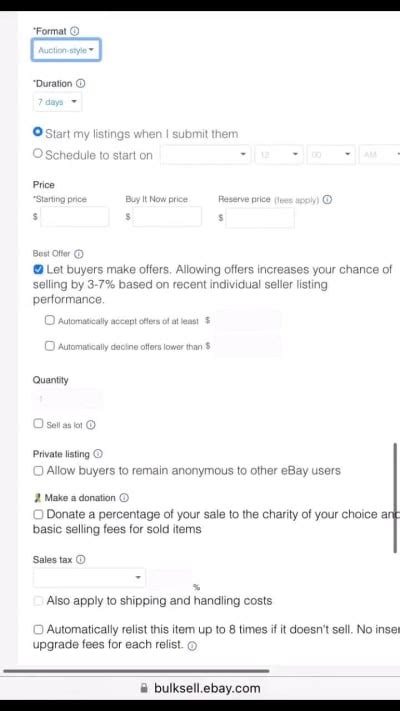Open the Reserve price info icon
Image resolution: width=400 pixels, height=711 pixels.
pos(327,200)
